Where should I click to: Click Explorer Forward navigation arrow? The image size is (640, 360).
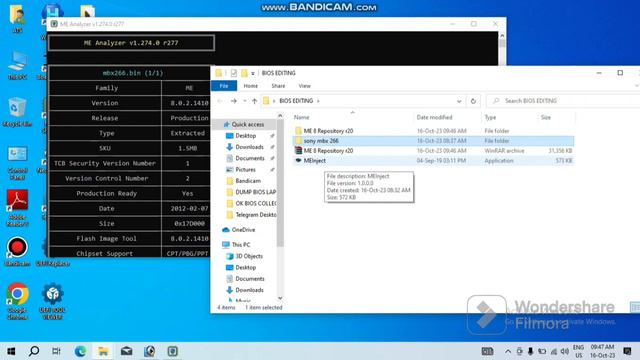233,101
